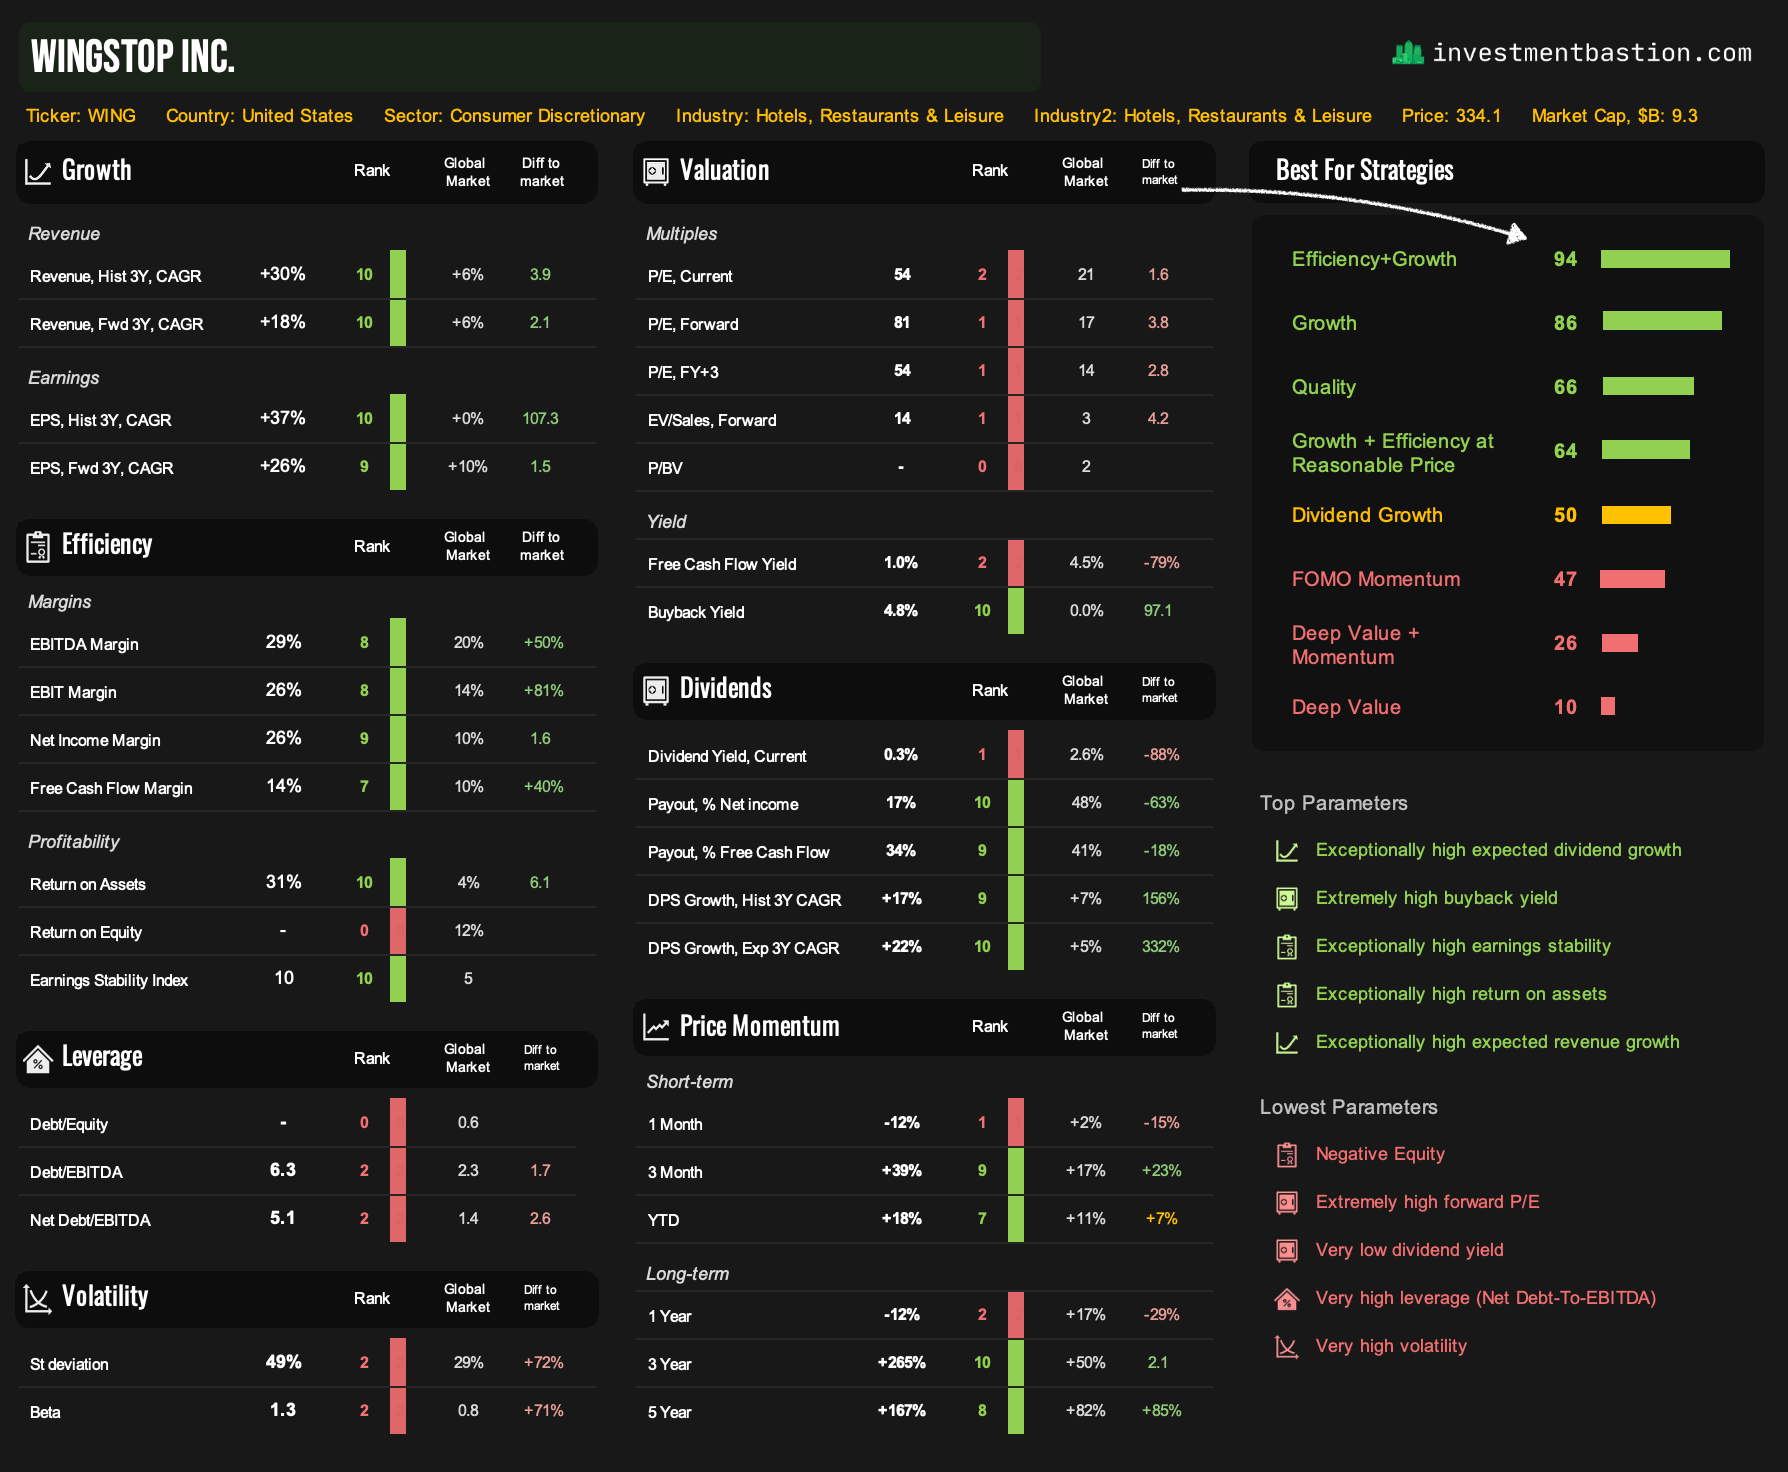Image resolution: width=1788 pixels, height=1472 pixels.
Task: Click the Leverage section heading
Action: 102,1057
